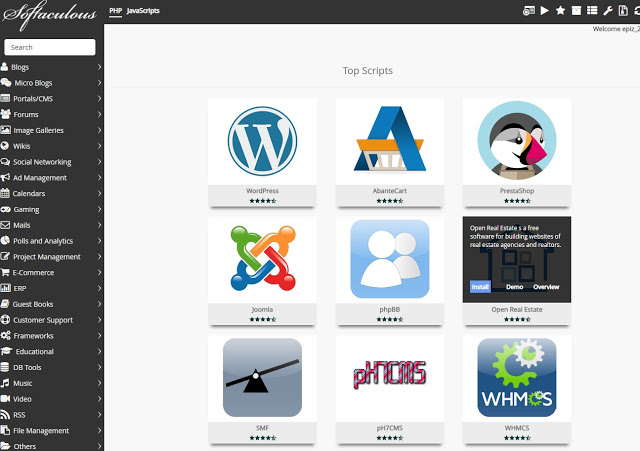Image resolution: width=640 pixels, height=451 pixels.
Task: Choose the phpBB users icon
Action: pos(390,259)
